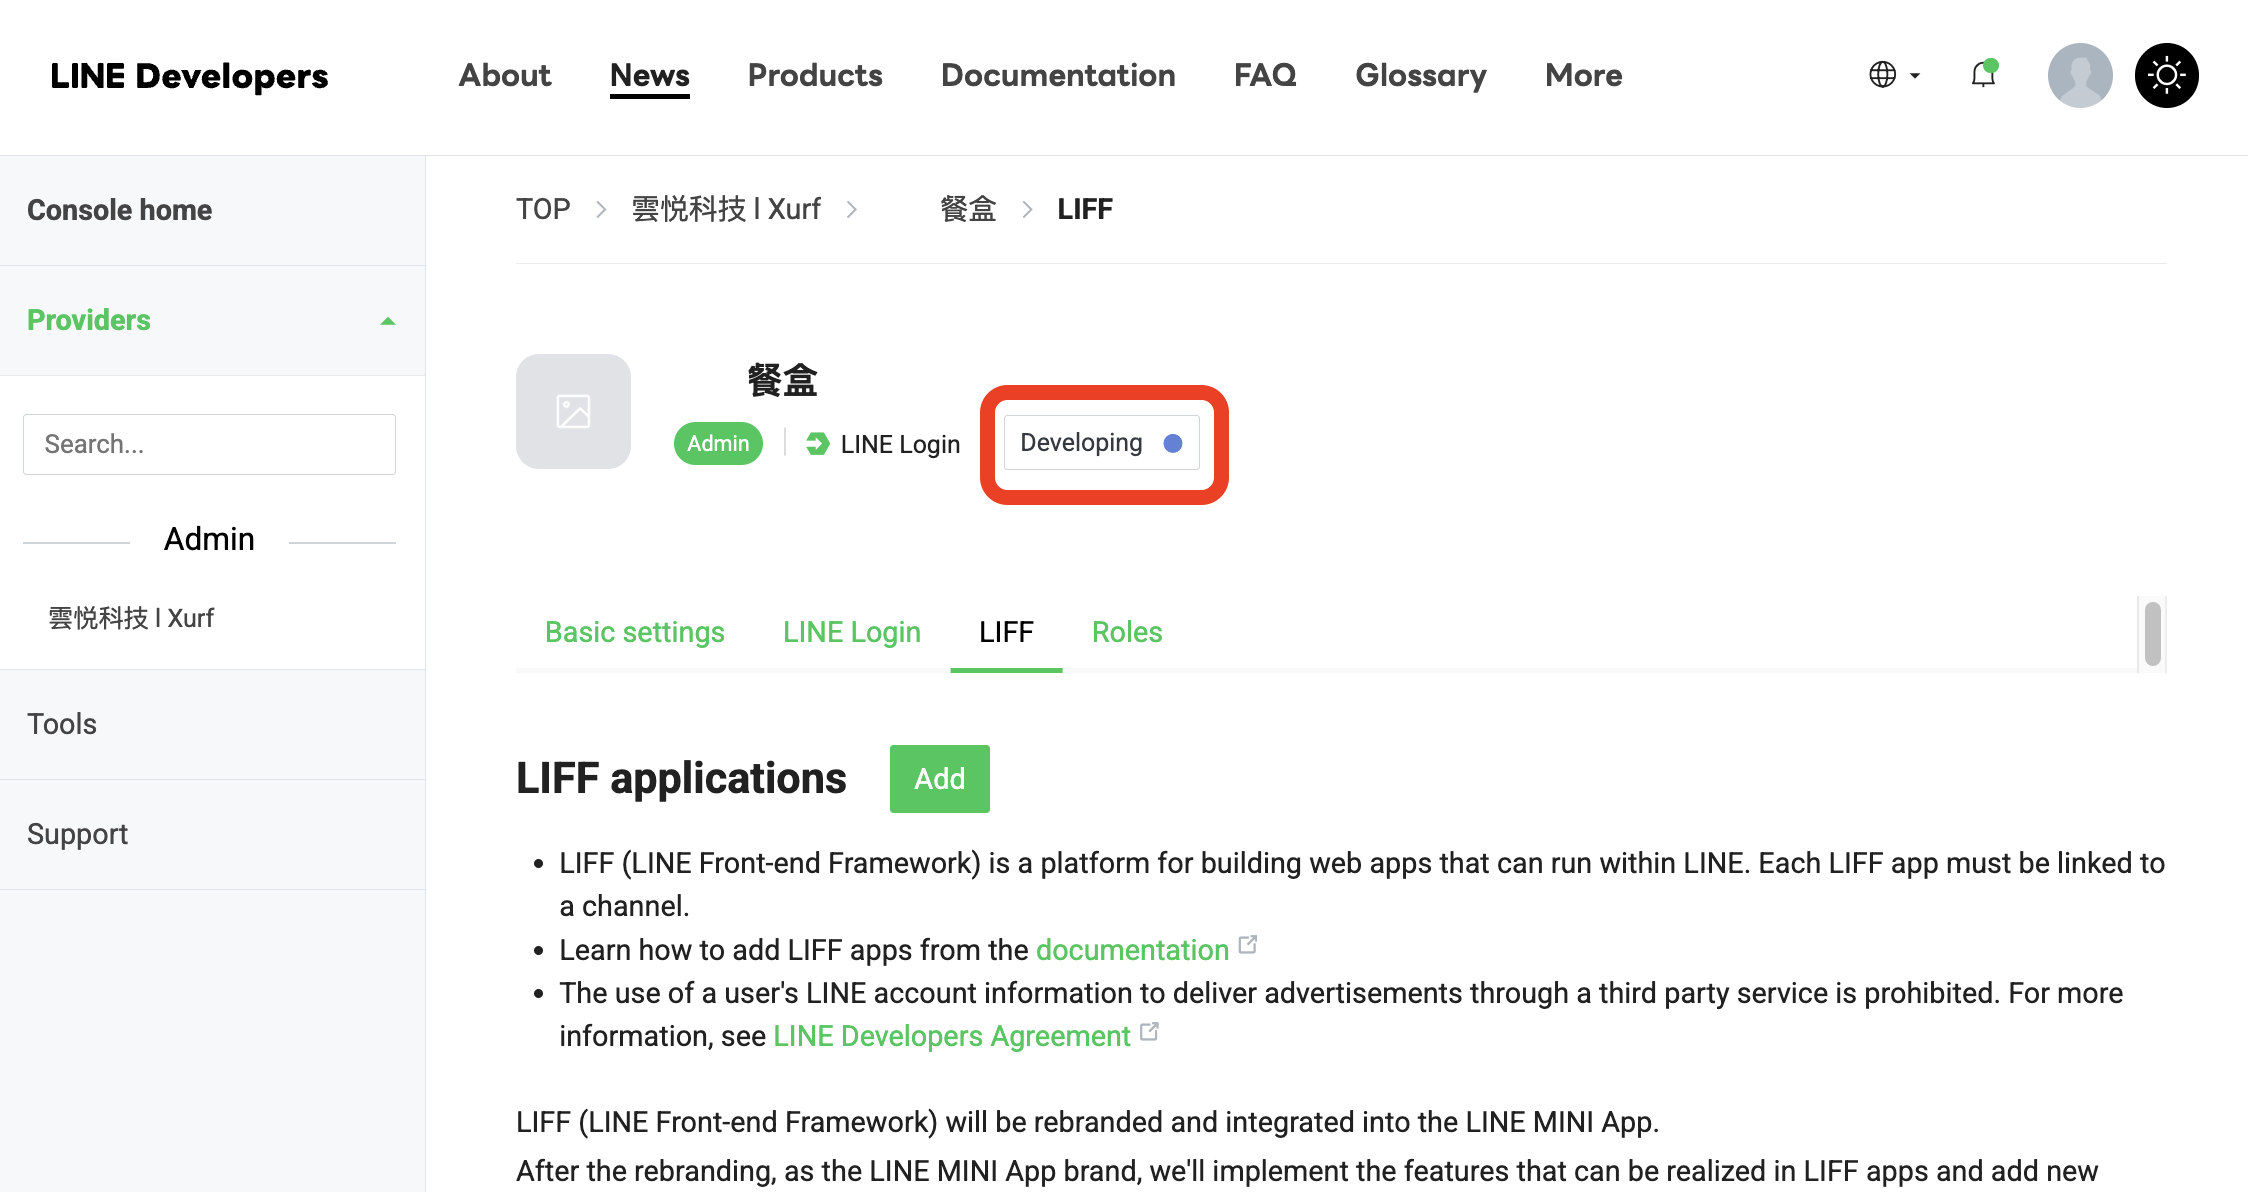
Task: Open the user profile avatar
Action: pos(2080,75)
